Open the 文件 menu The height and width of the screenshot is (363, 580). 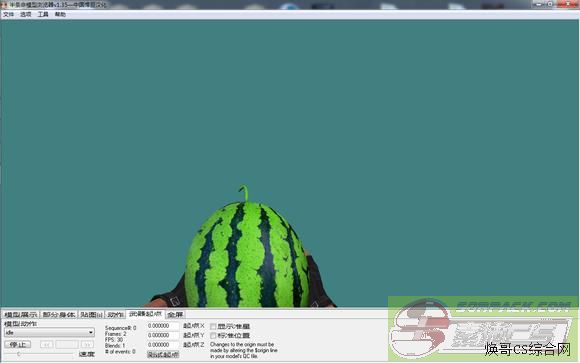tap(8, 14)
